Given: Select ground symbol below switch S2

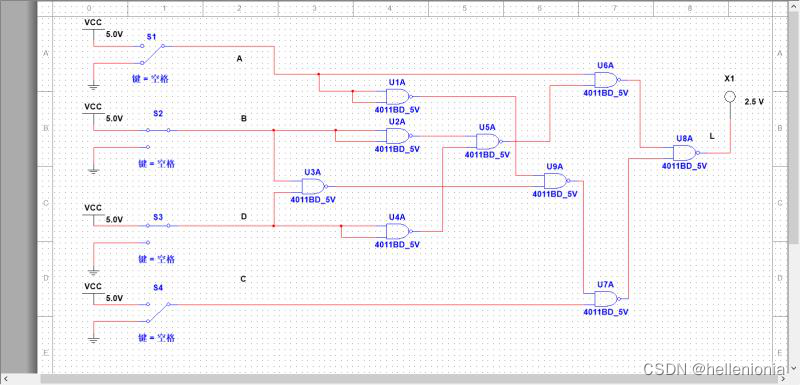Looking at the screenshot, I should [x=93, y=171].
